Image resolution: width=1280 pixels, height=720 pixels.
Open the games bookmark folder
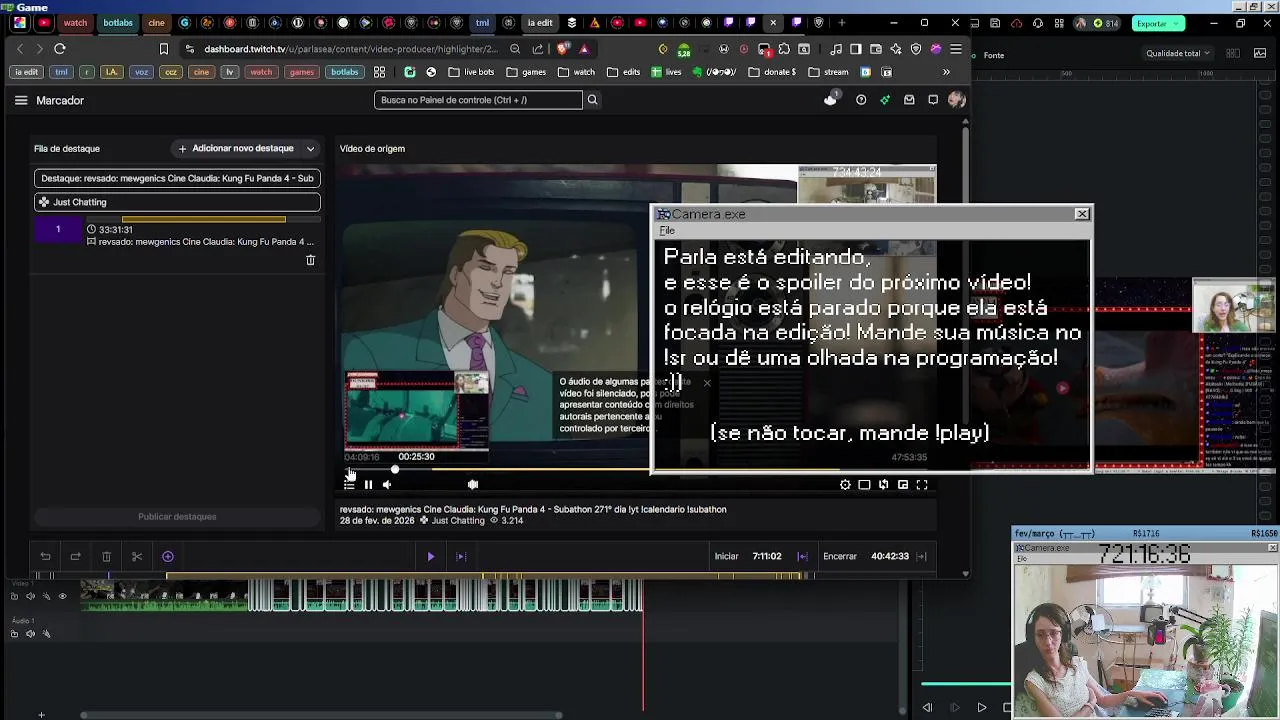point(526,72)
